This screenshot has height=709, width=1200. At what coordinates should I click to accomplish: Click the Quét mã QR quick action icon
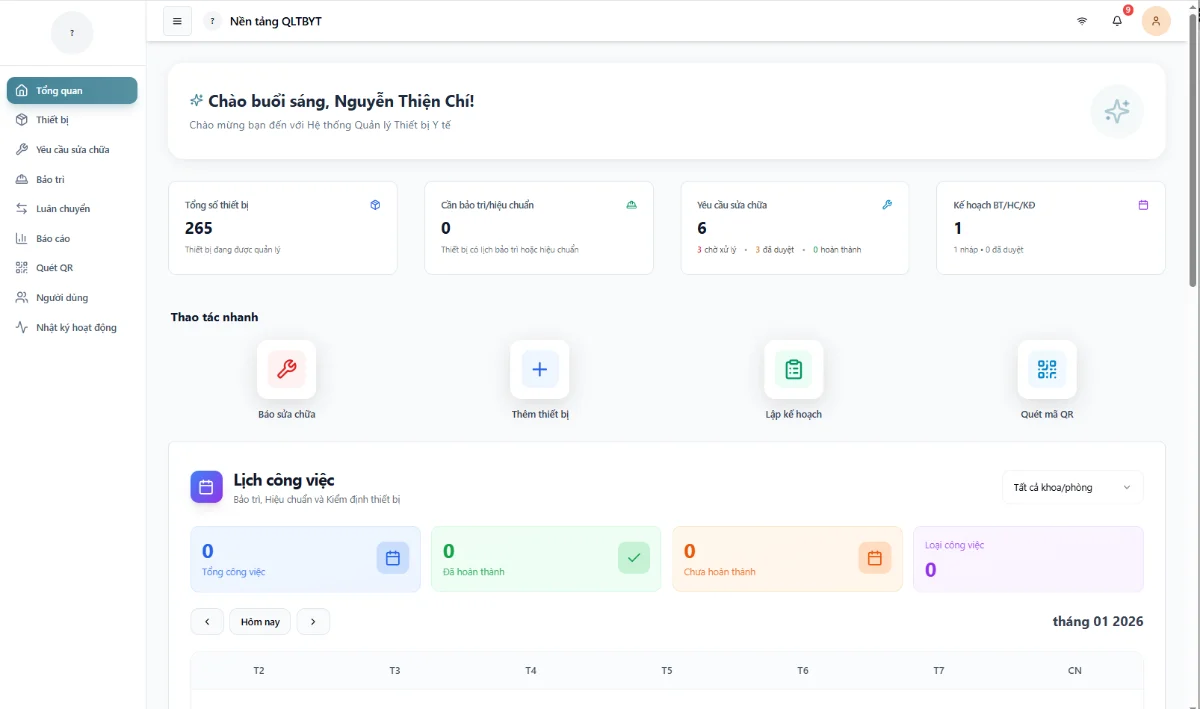[x=1047, y=368]
